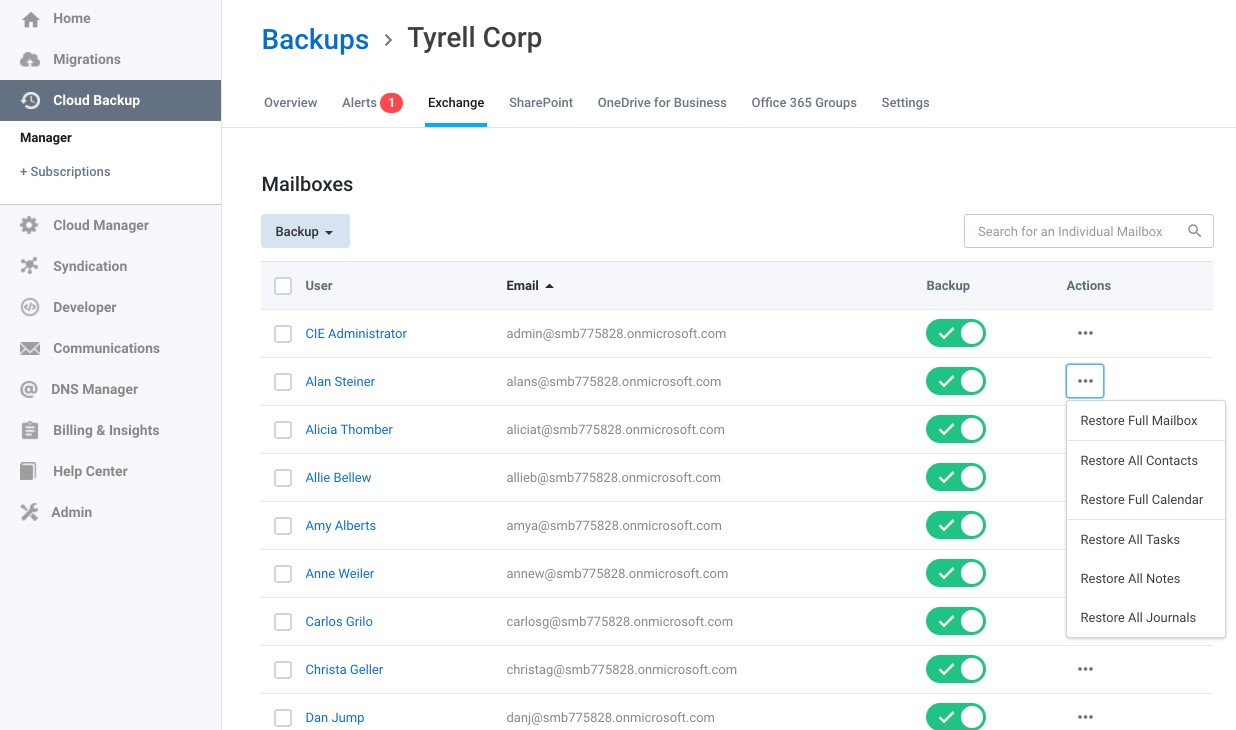
Task: Check the checkbox for Amy Alberts
Action: [x=283, y=525]
